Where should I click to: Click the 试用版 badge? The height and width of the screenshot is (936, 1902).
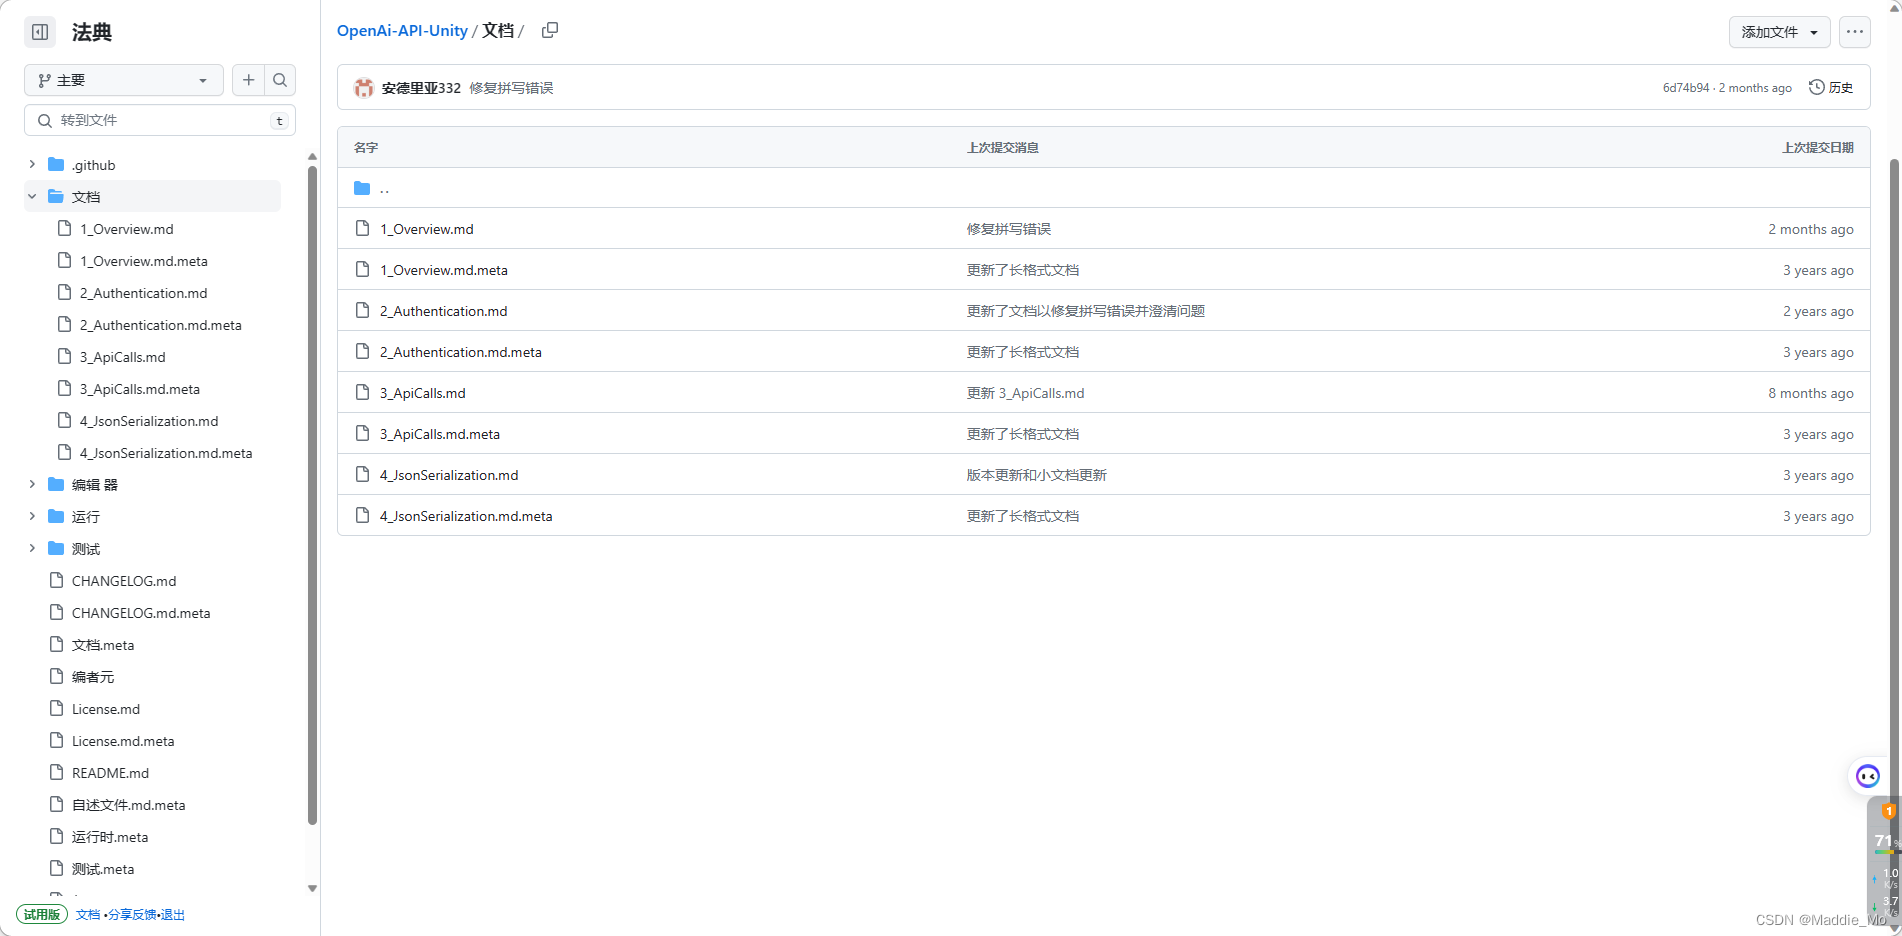[x=42, y=914]
